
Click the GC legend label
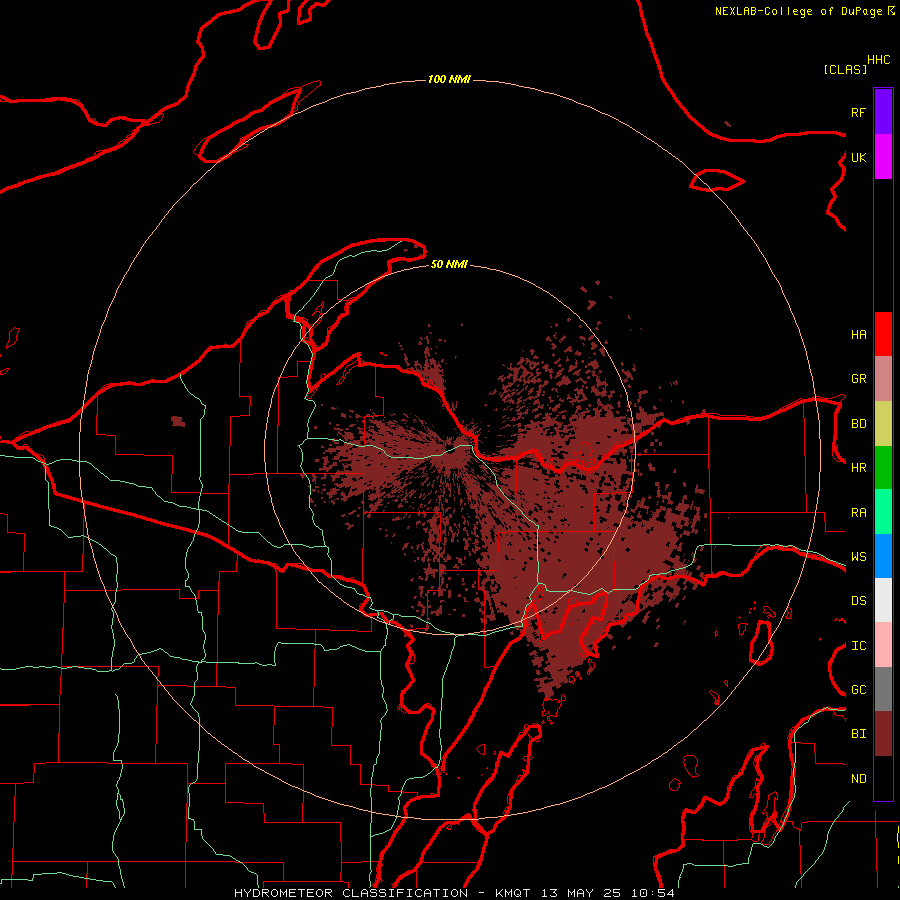(859, 690)
